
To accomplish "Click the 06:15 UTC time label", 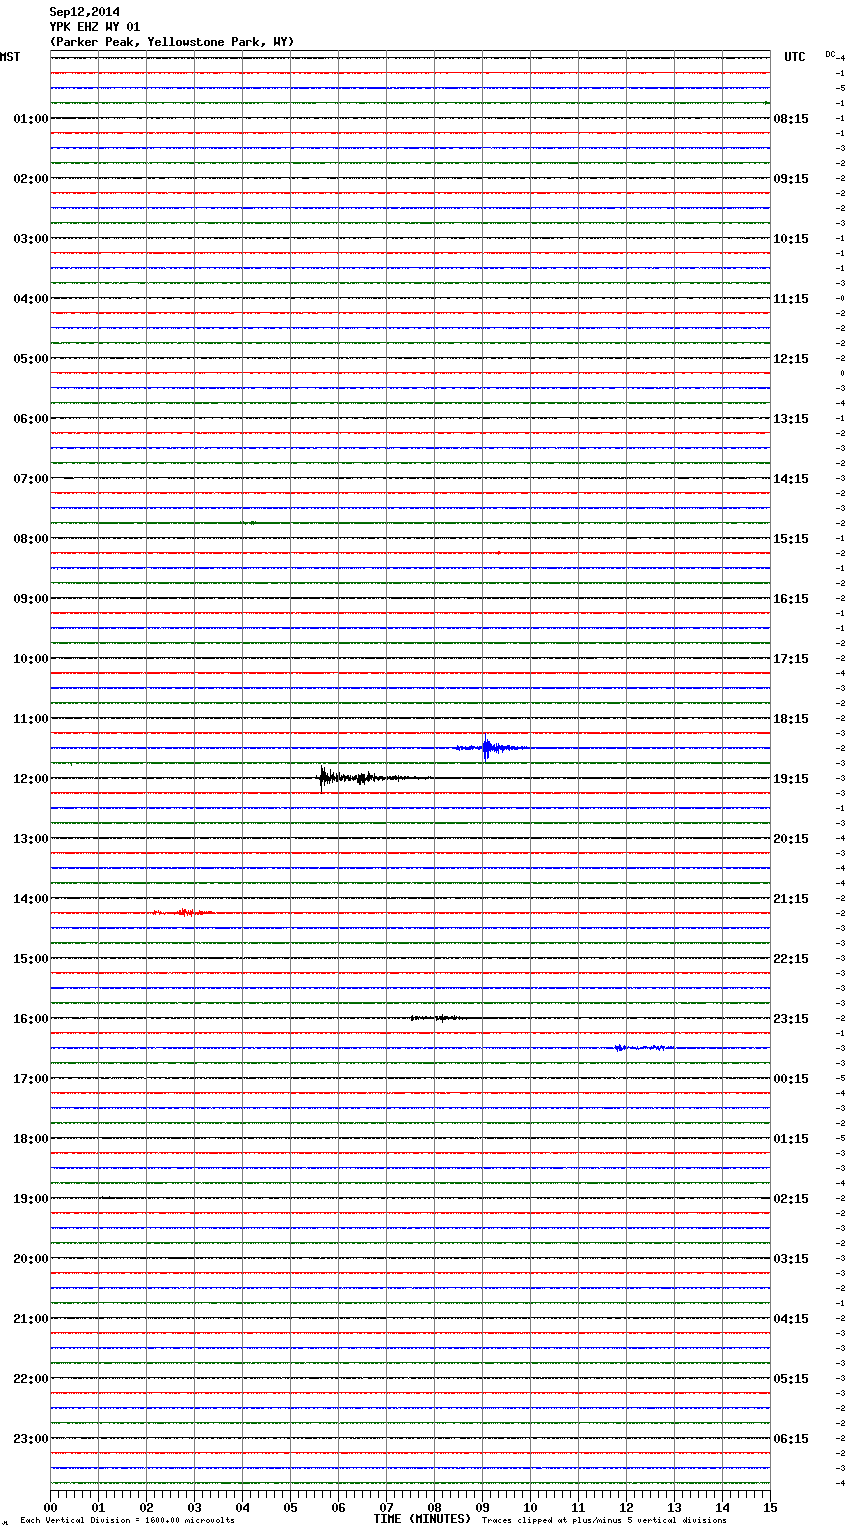I will (x=791, y=1439).
